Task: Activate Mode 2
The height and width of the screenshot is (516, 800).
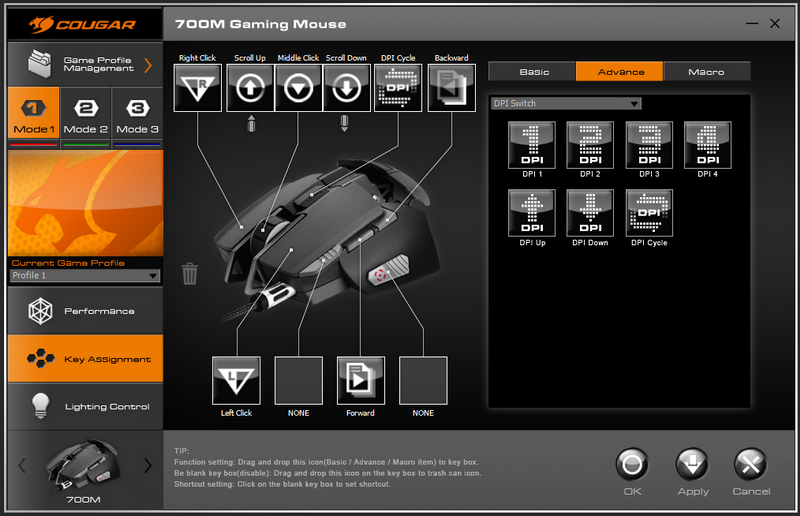Action: coord(86,112)
